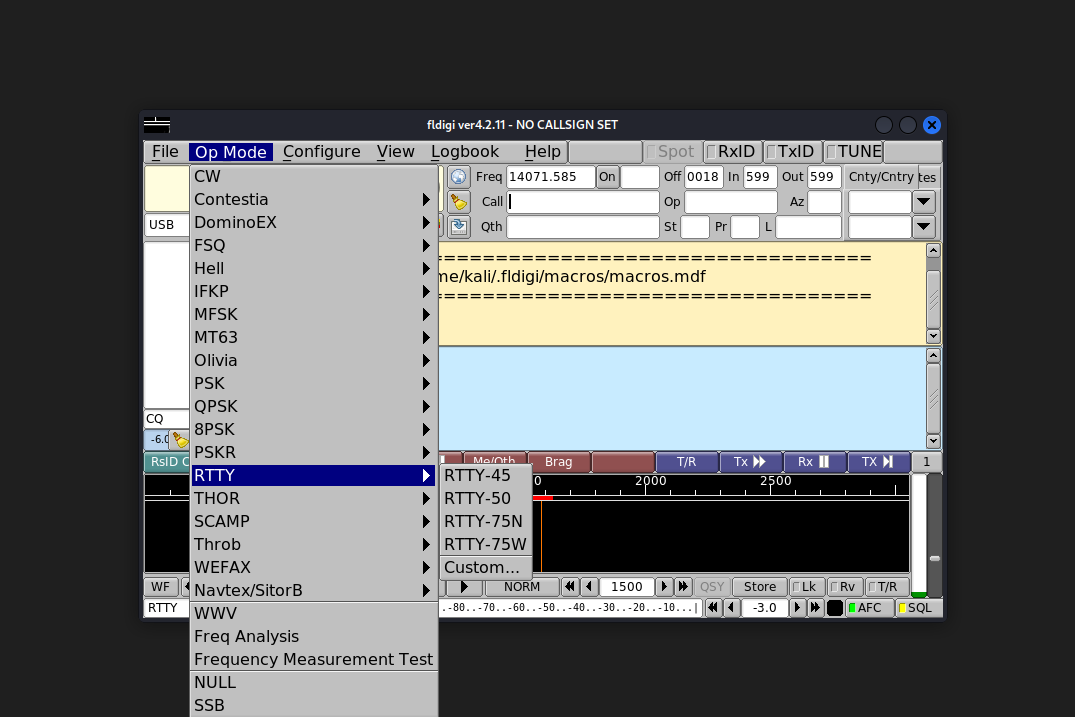This screenshot has height=717, width=1075.
Task: Click the TX skip-to-end macro button
Action: pyautogui.click(x=878, y=462)
